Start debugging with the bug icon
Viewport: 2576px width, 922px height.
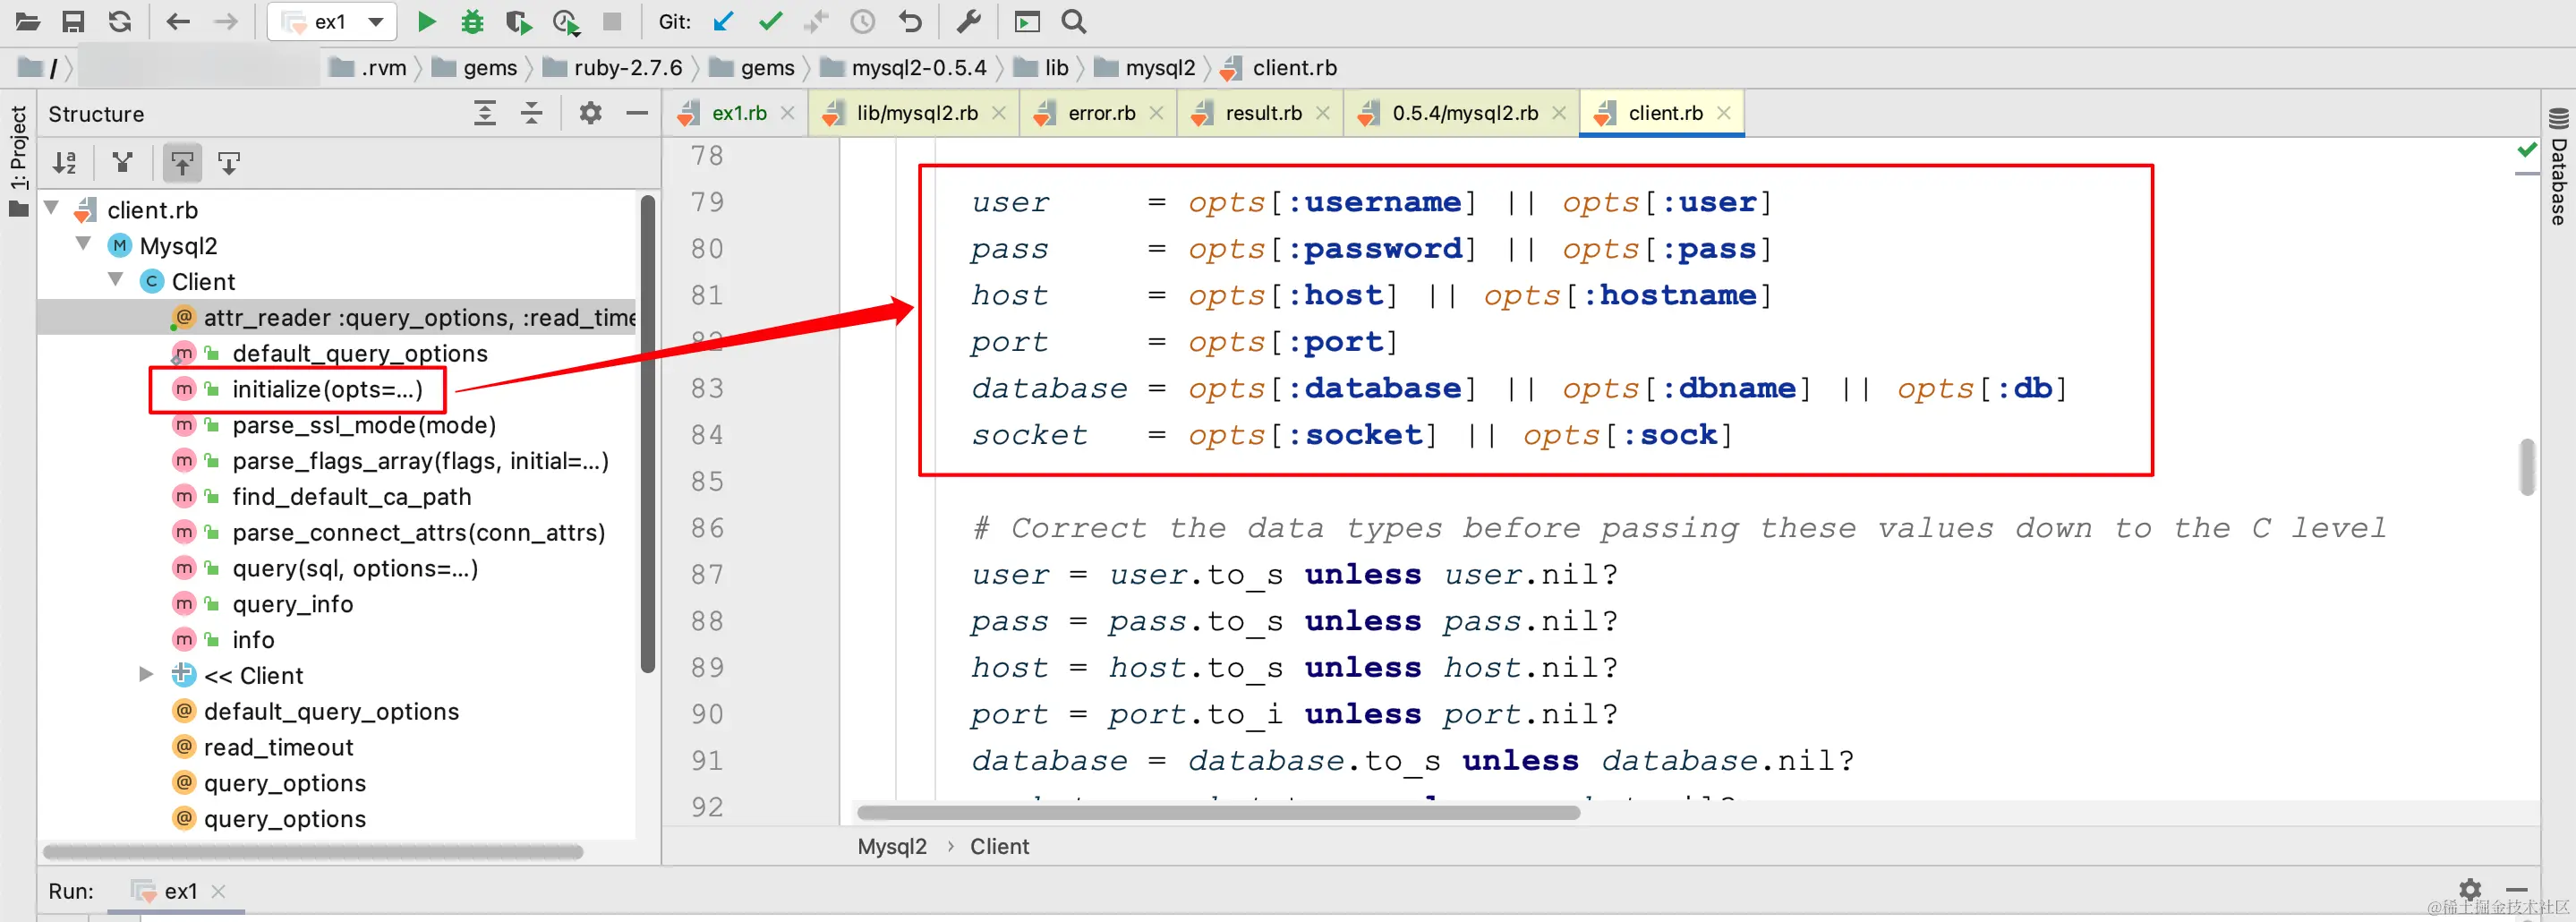pyautogui.click(x=472, y=21)
